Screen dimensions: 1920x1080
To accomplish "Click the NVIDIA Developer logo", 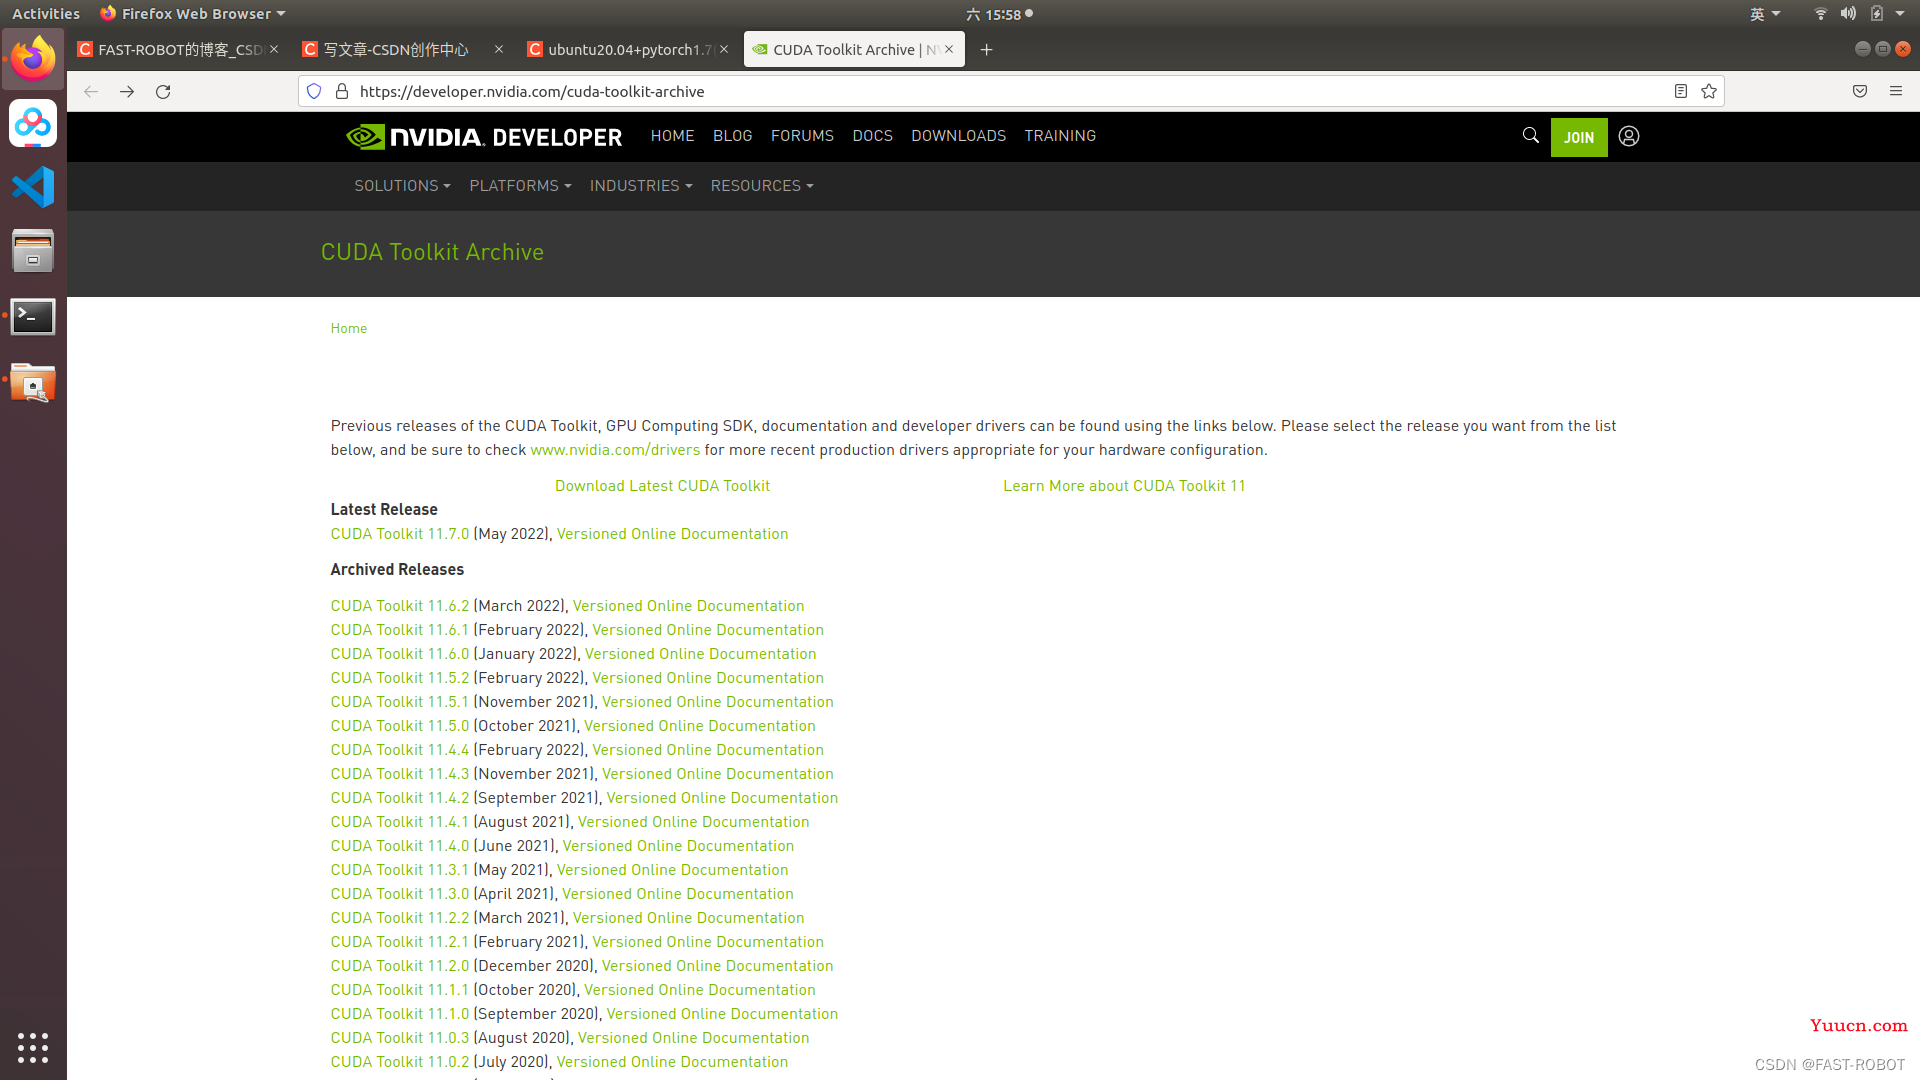I will [x=484, y=136].
